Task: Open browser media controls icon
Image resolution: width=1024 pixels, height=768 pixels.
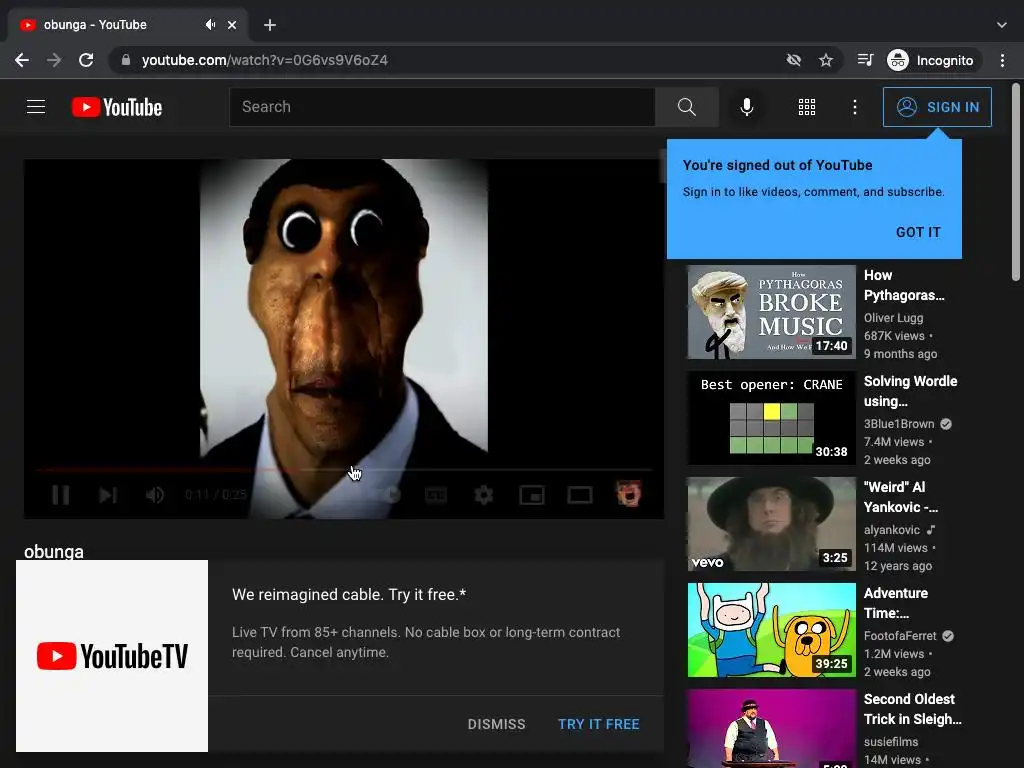Action: [865, 60]
